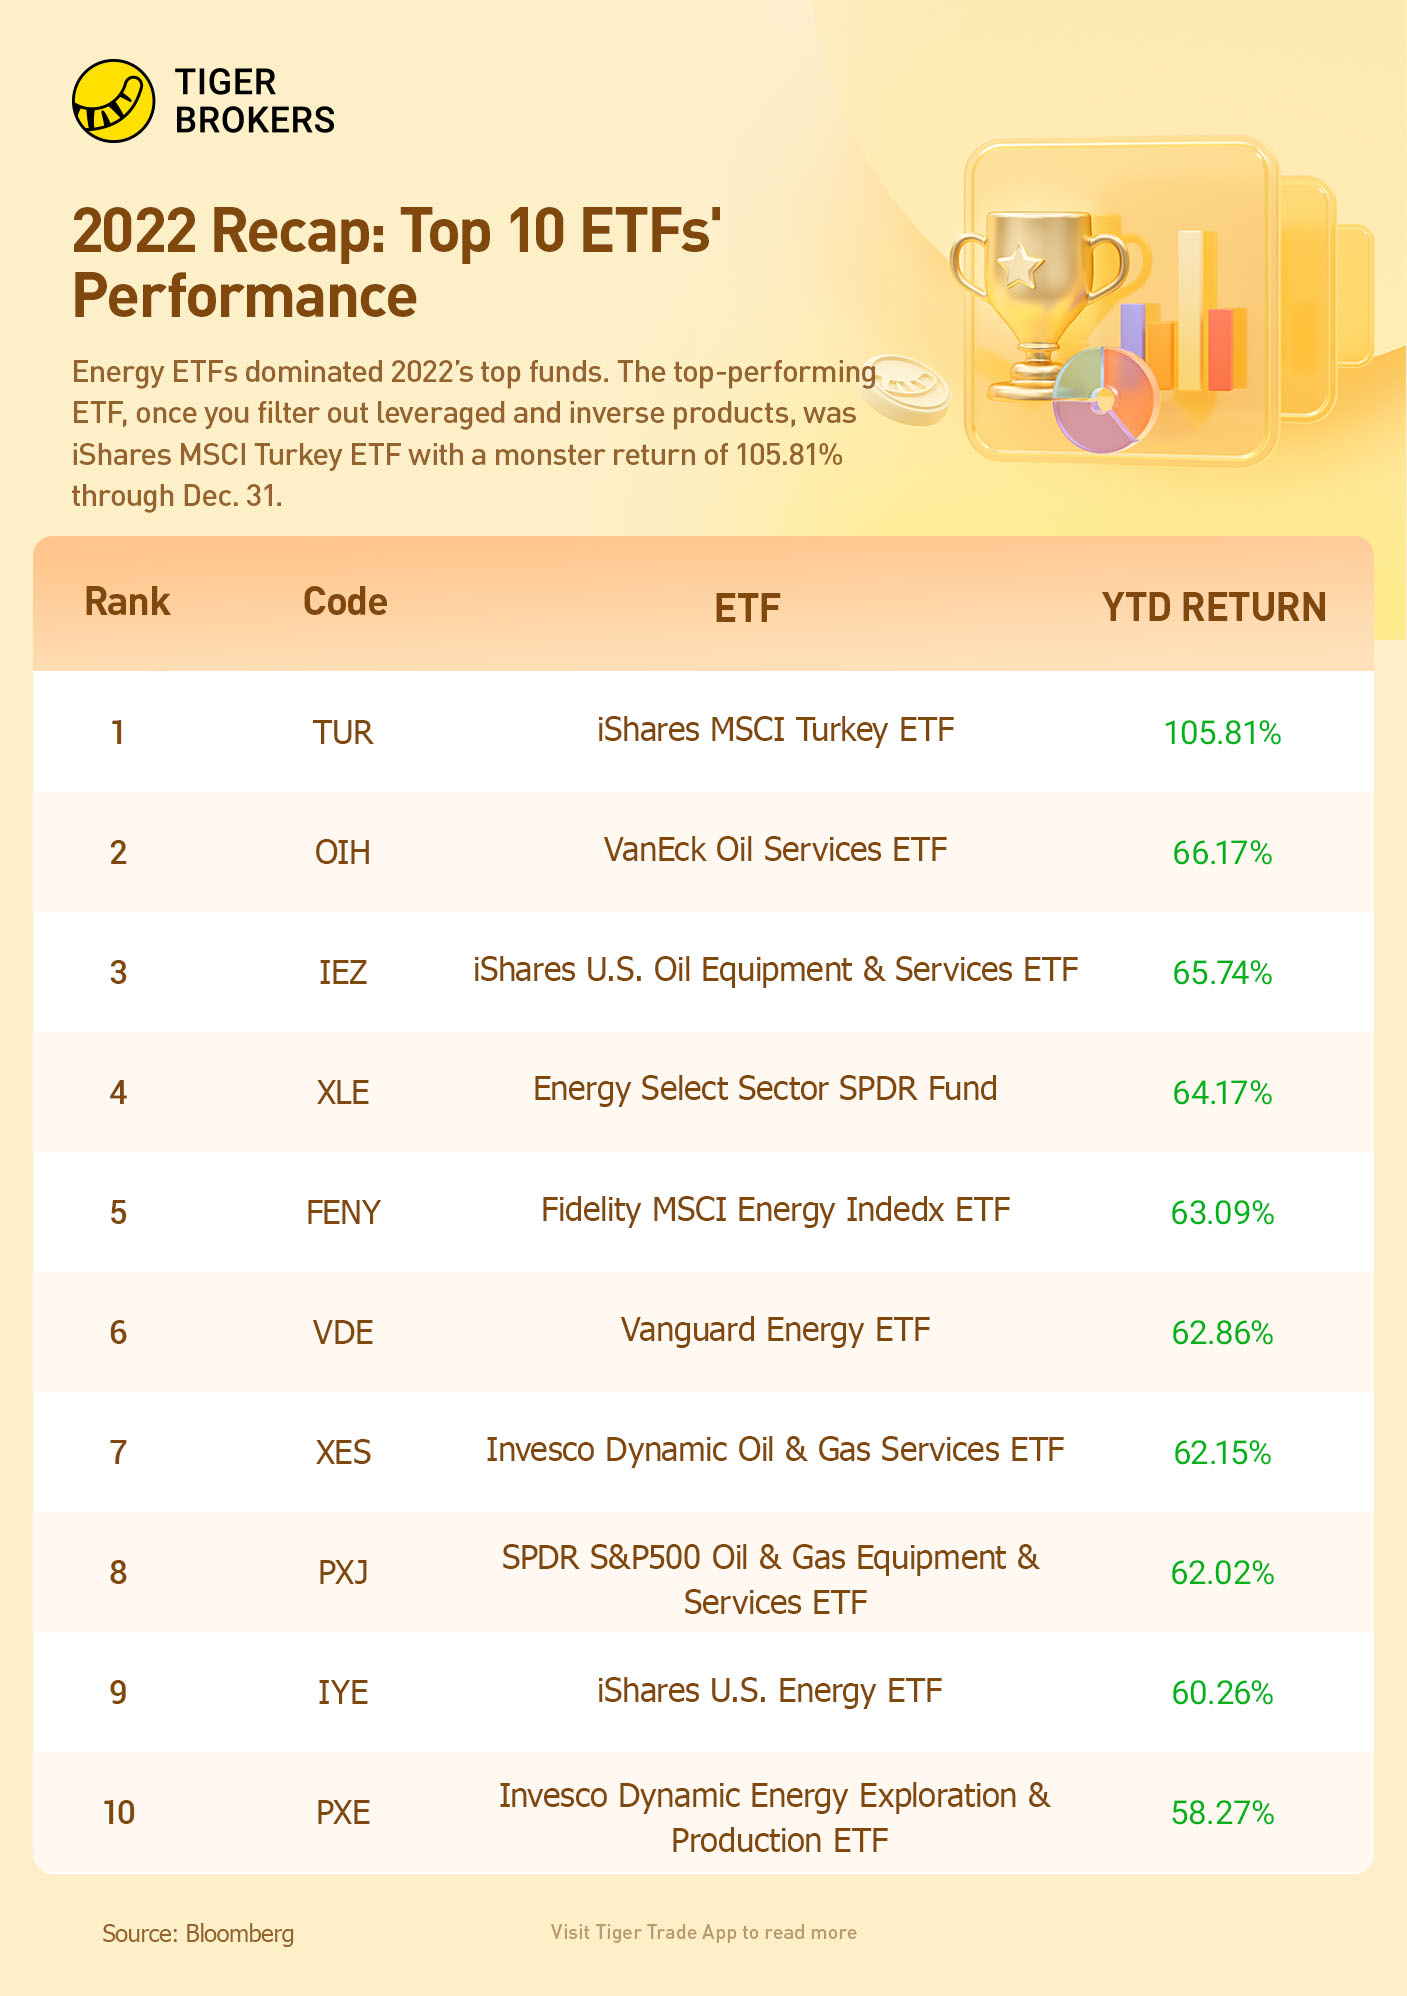Click the Tiger Brokers logo icon
This screenshot has height=1996, width=1407.
click(113, 101)
